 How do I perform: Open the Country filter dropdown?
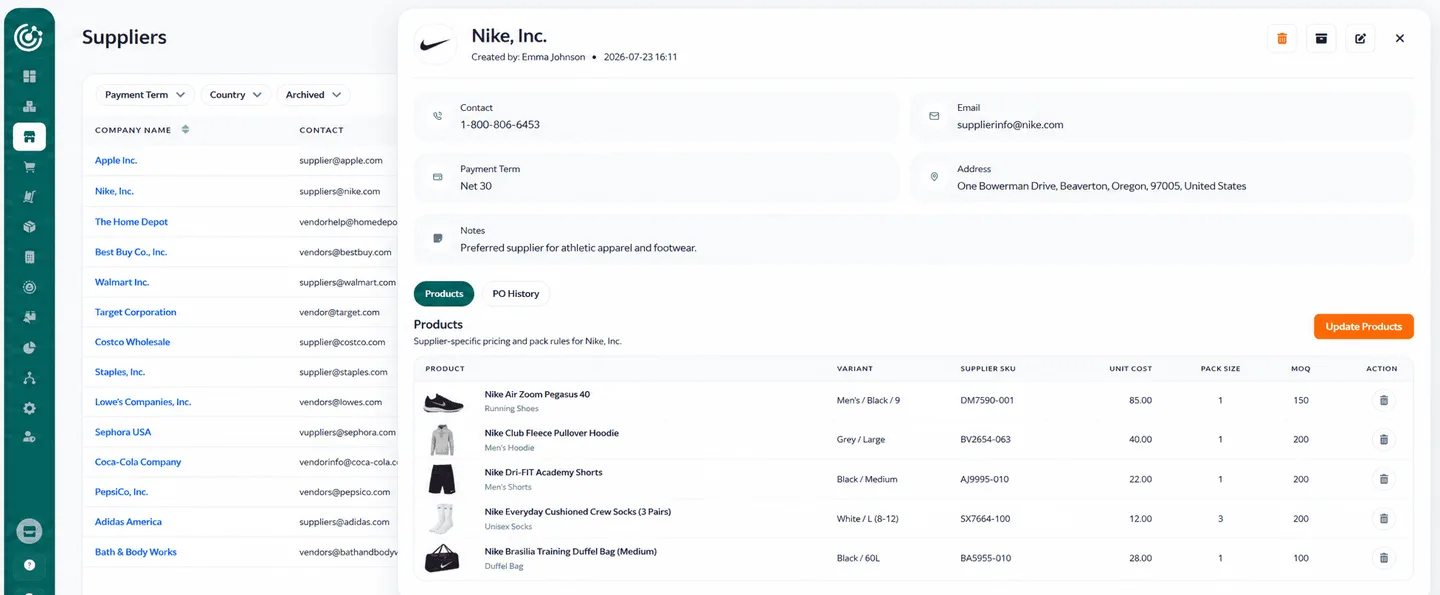coord(235,95)
